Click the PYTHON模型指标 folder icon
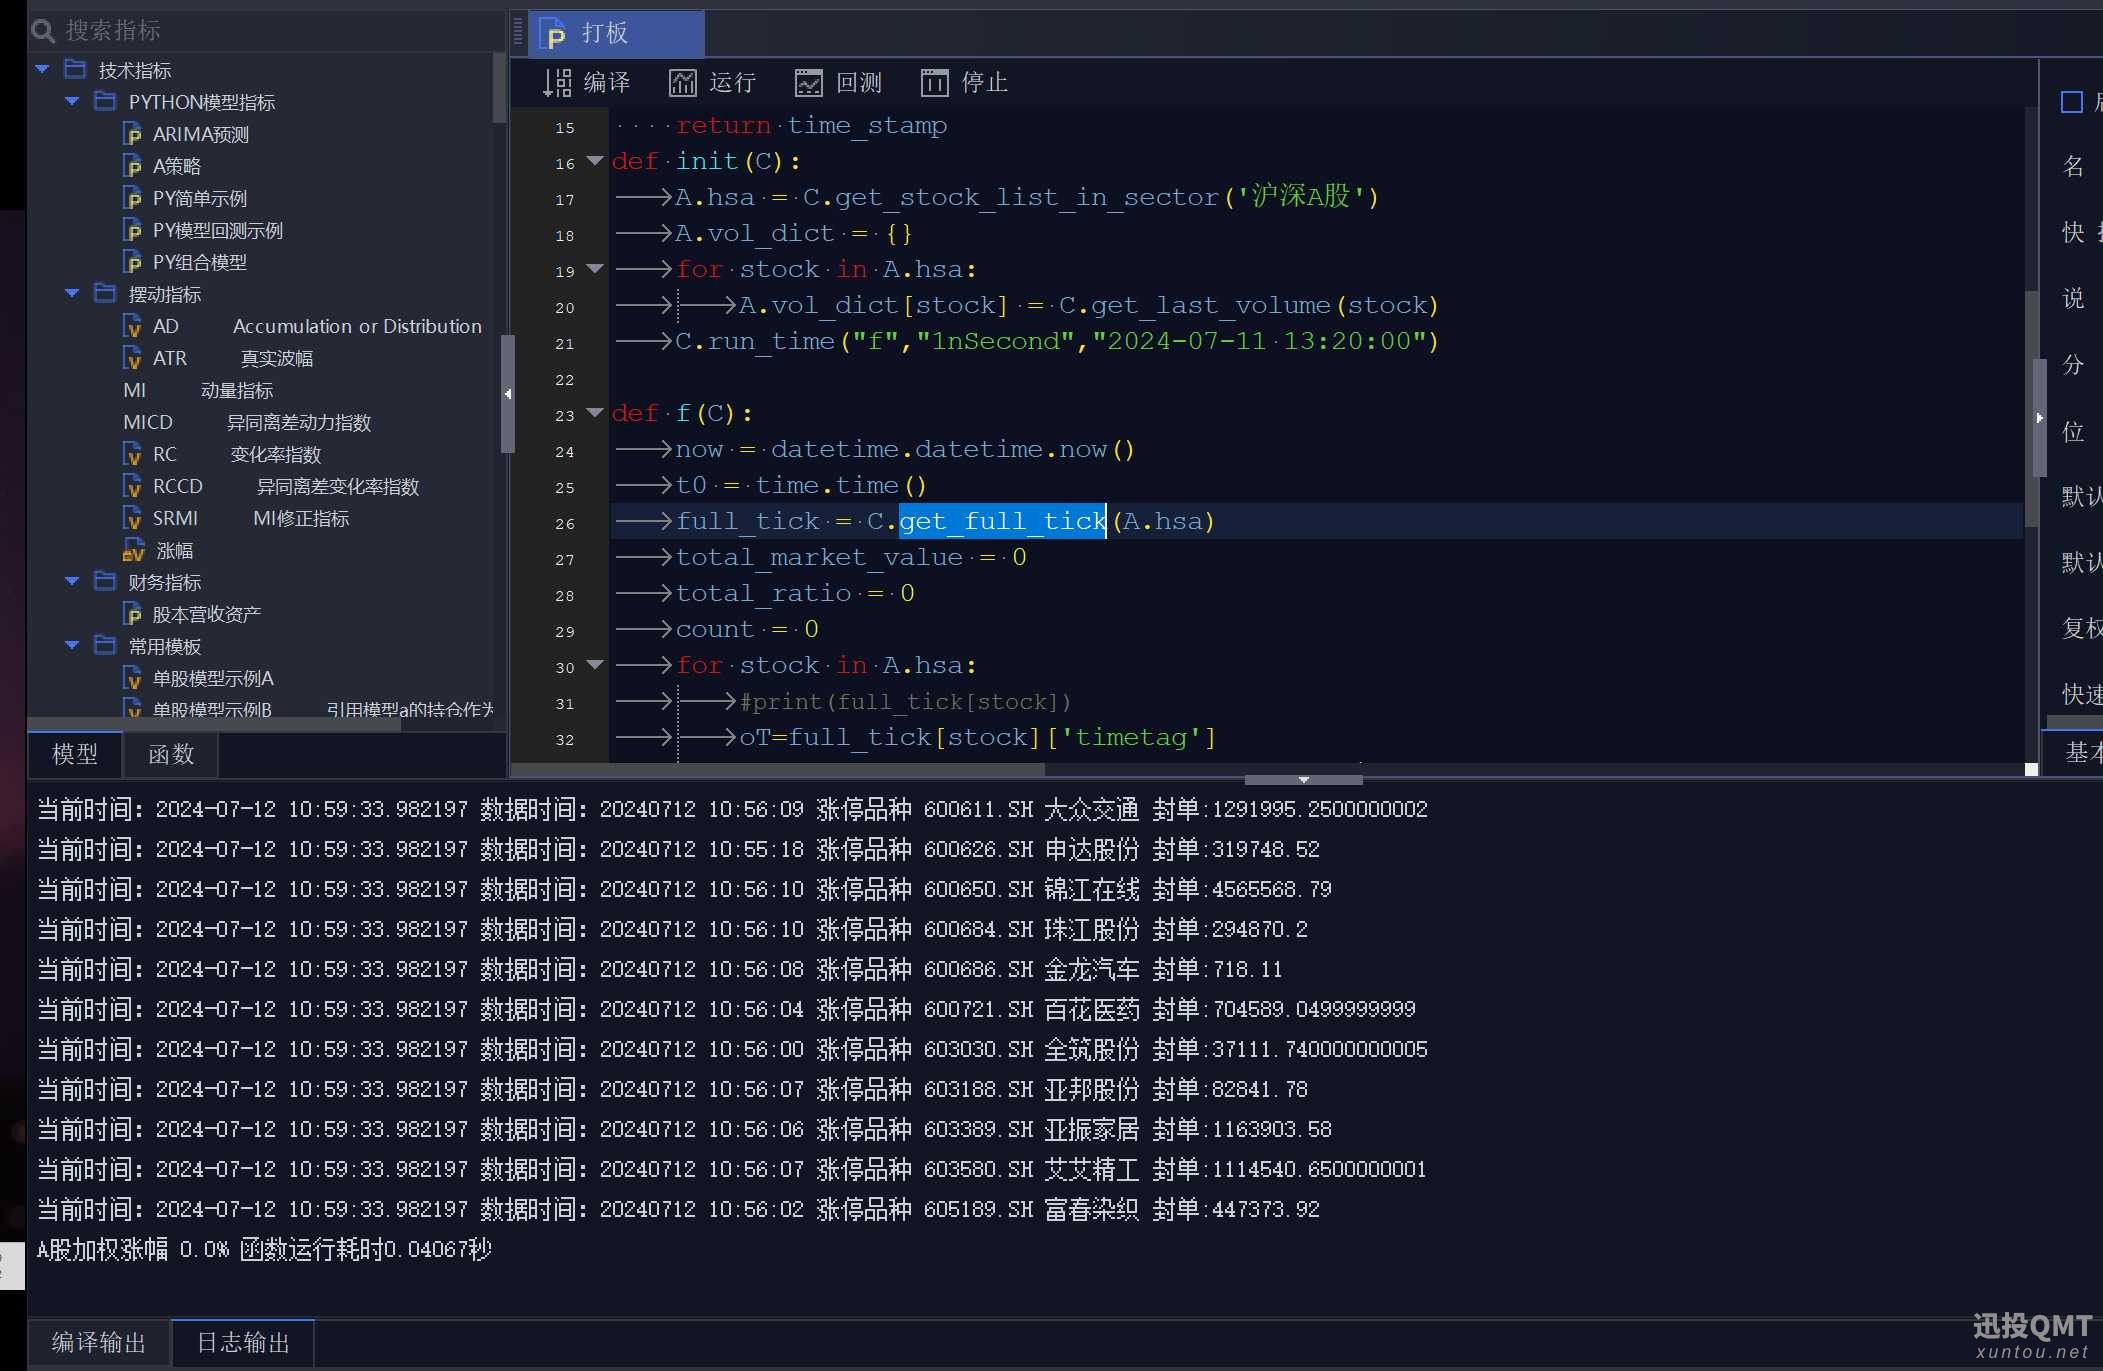Screen dimensions: 2103x1371 105,101
